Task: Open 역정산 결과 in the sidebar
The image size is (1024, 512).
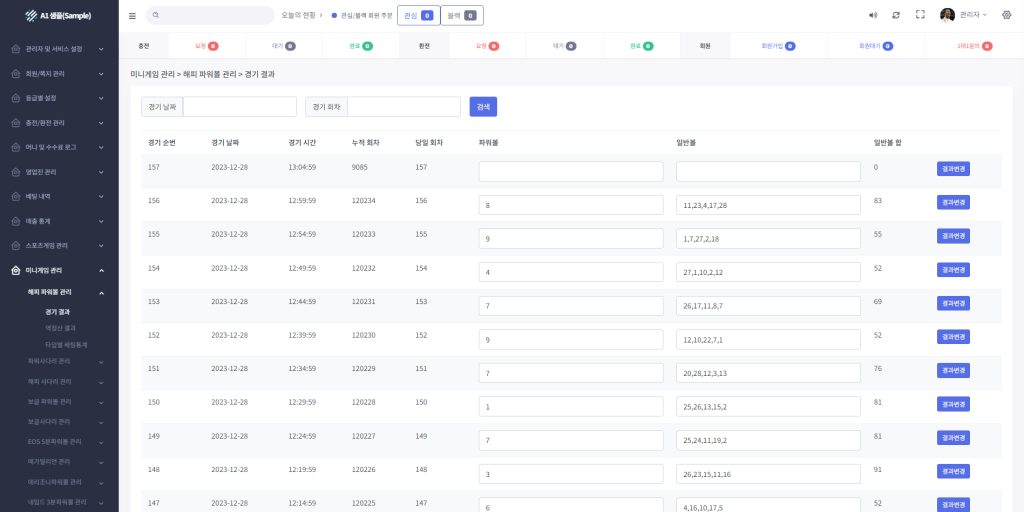Action: [60, 328]
